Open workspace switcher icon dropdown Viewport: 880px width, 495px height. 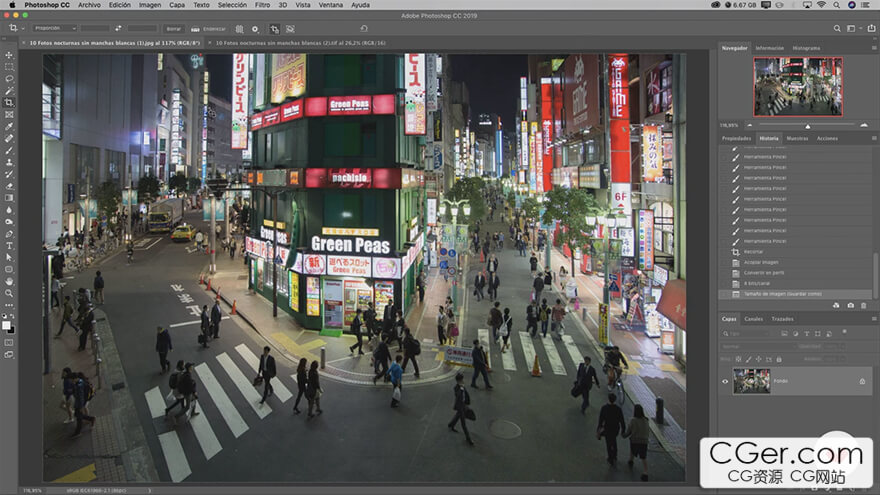tap(852, 28)
